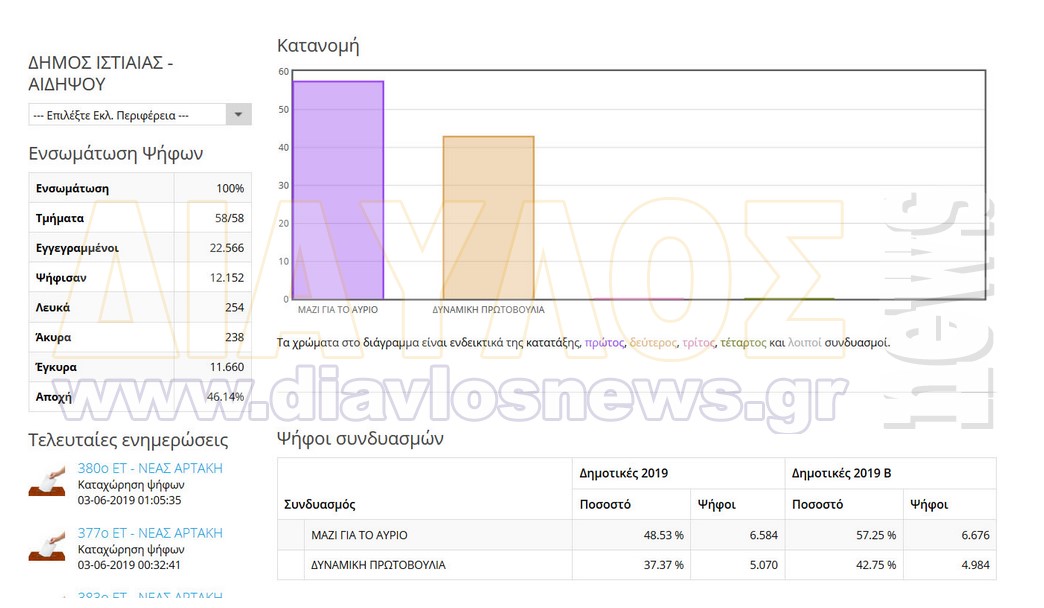Image resolution: width=1044 pixels, height=608 pixels.
Task: Open the 380ο ΕΤ - ΝΕΑΣ ΑΡΤΑΚΗΣ update link
Action: [150, 468]
